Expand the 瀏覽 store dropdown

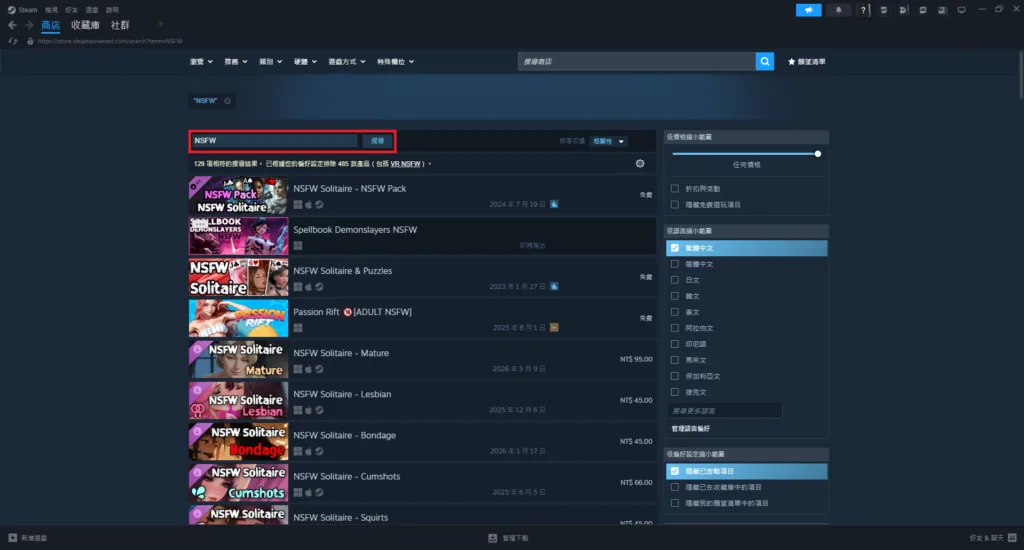[x=201, y=61]
